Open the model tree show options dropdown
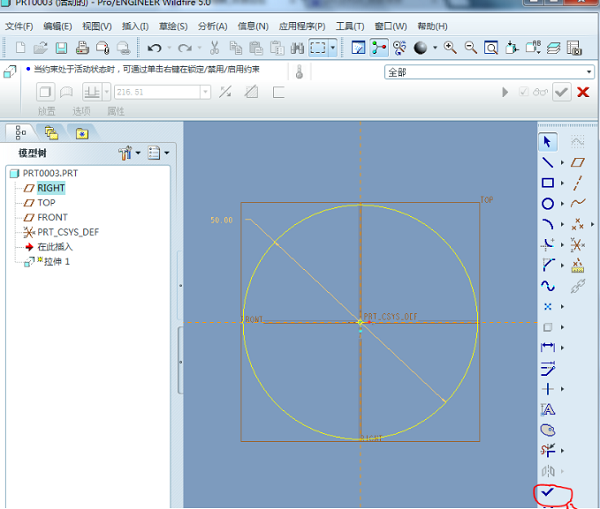Image resolution: width=600 pixels, height=509 pixels. click(x=159, y=153)
